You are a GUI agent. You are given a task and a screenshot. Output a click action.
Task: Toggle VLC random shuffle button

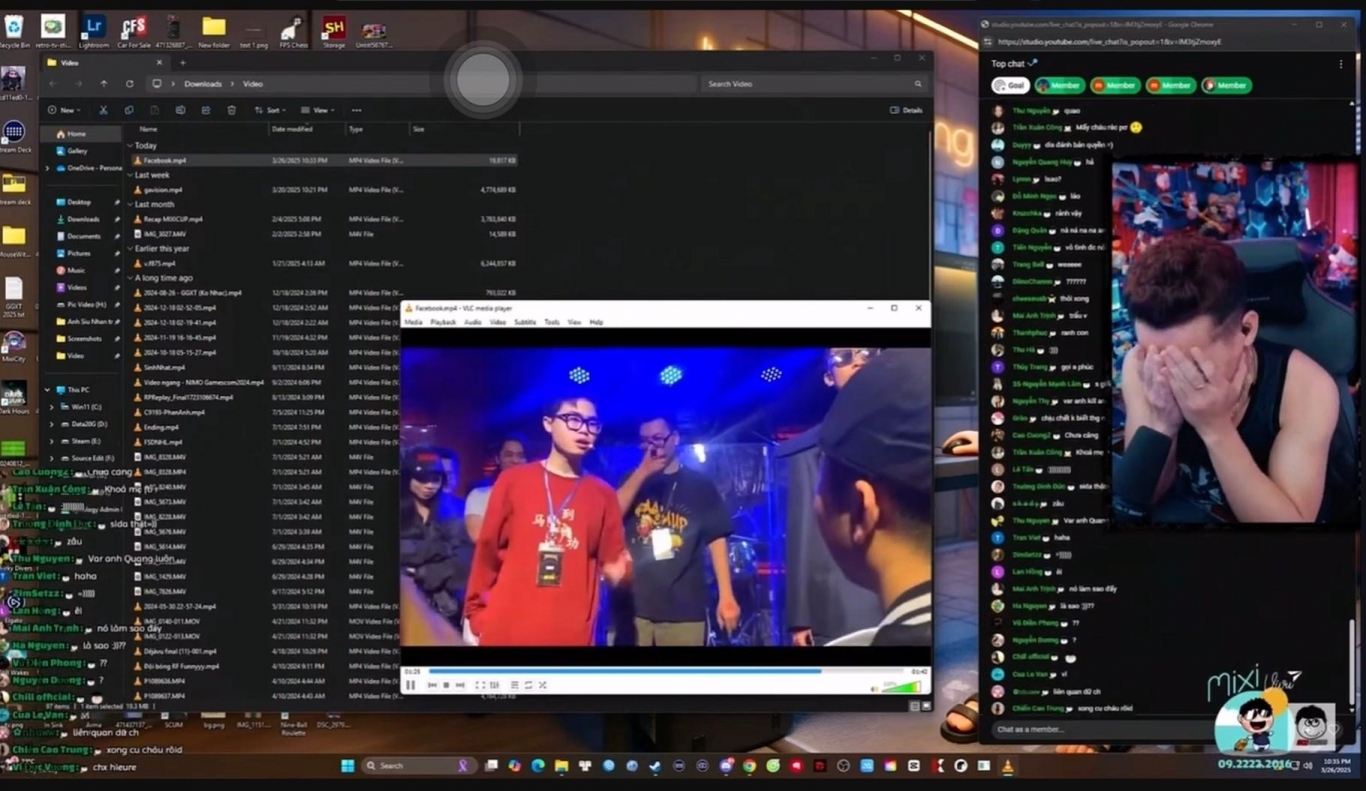(542, 685)
